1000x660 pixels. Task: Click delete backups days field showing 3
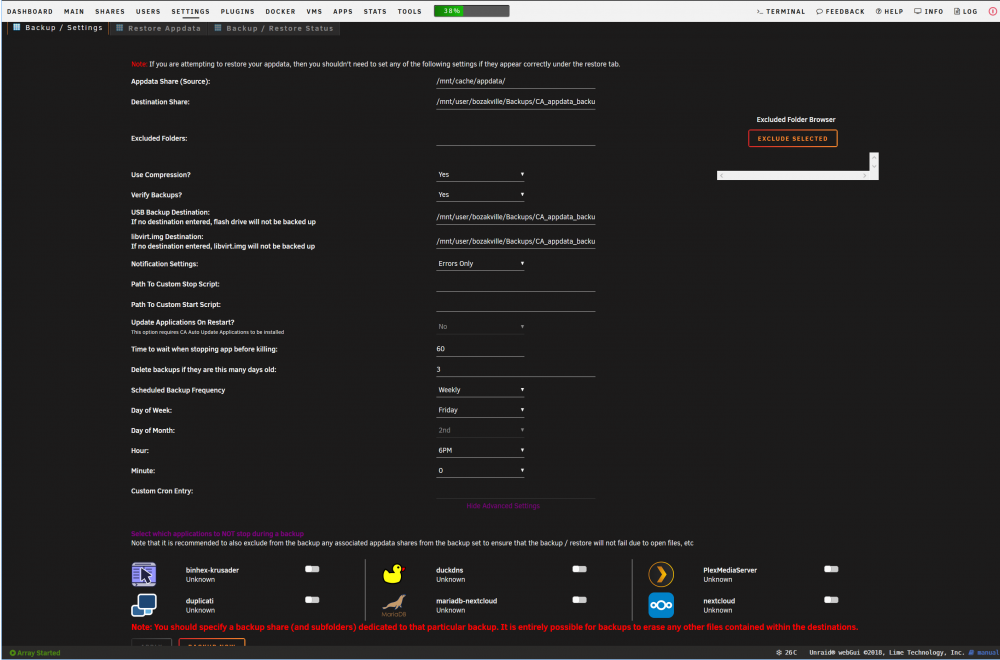515,369
